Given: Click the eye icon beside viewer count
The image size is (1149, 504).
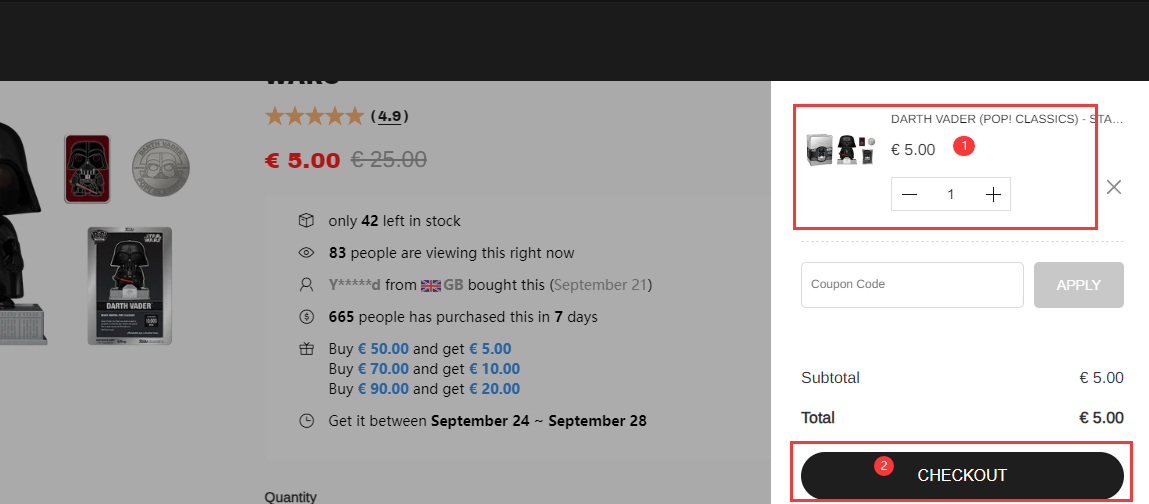Looking at the screenshot, I should [x=307, y=253].
